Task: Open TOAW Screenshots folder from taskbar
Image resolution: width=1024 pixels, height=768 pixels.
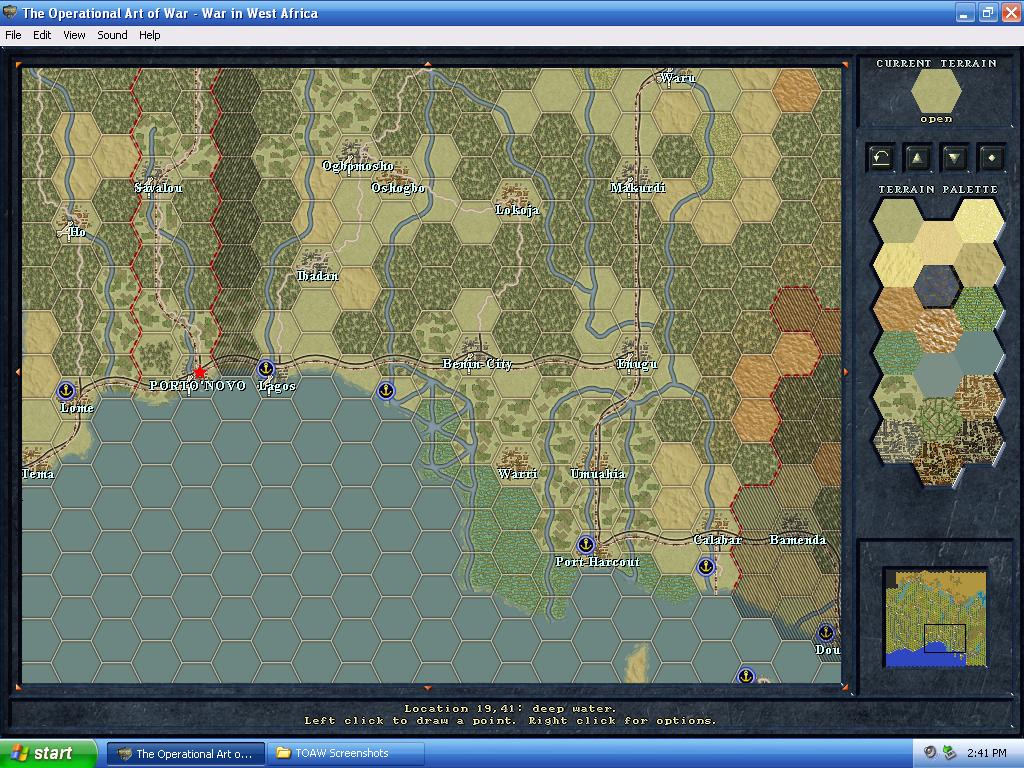Action: click(346, 754)
